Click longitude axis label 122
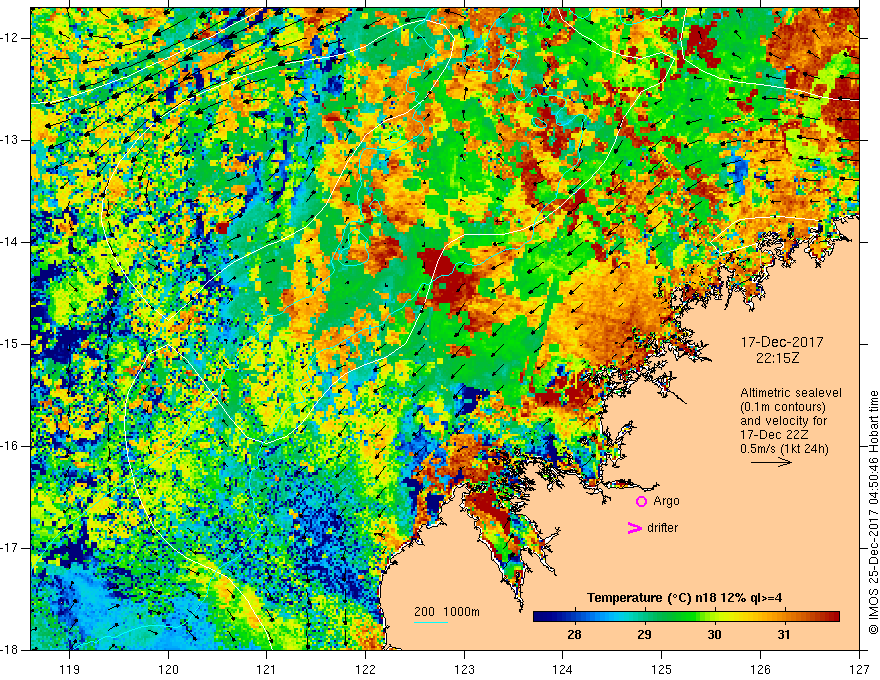 coord(365,670)
